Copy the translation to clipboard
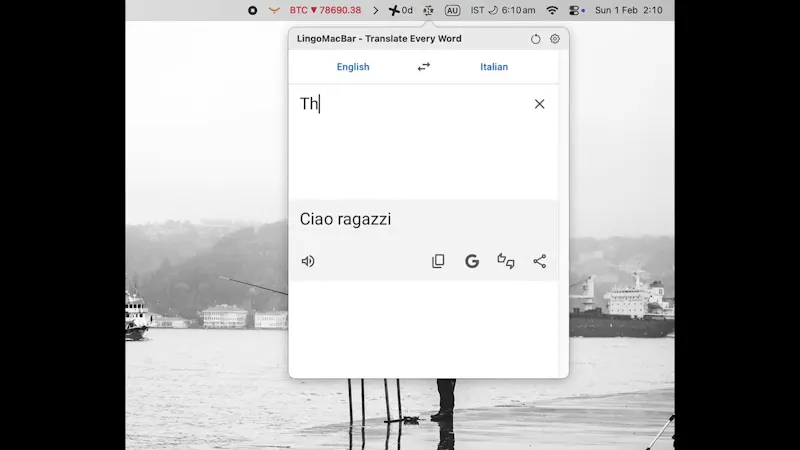This screenshot has width=800, height=450. (x=438, y=261)
